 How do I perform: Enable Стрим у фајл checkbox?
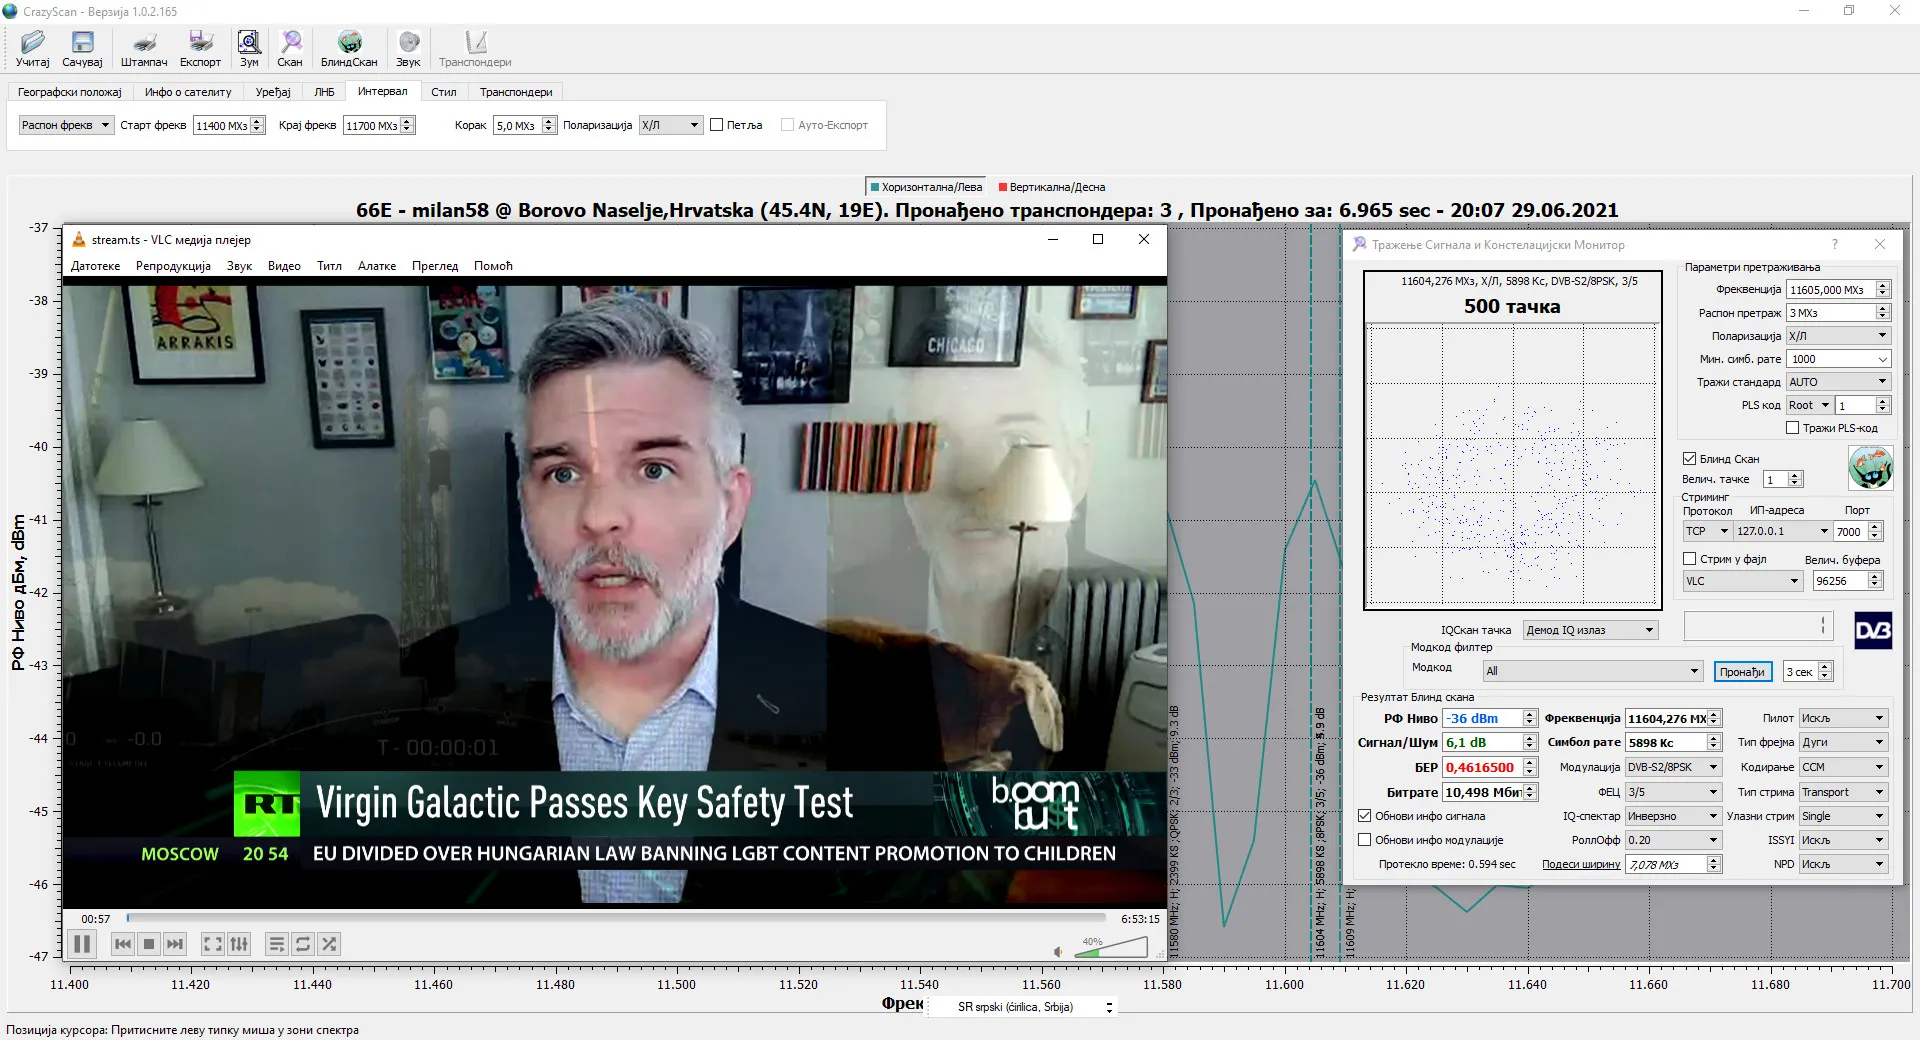1690,559
